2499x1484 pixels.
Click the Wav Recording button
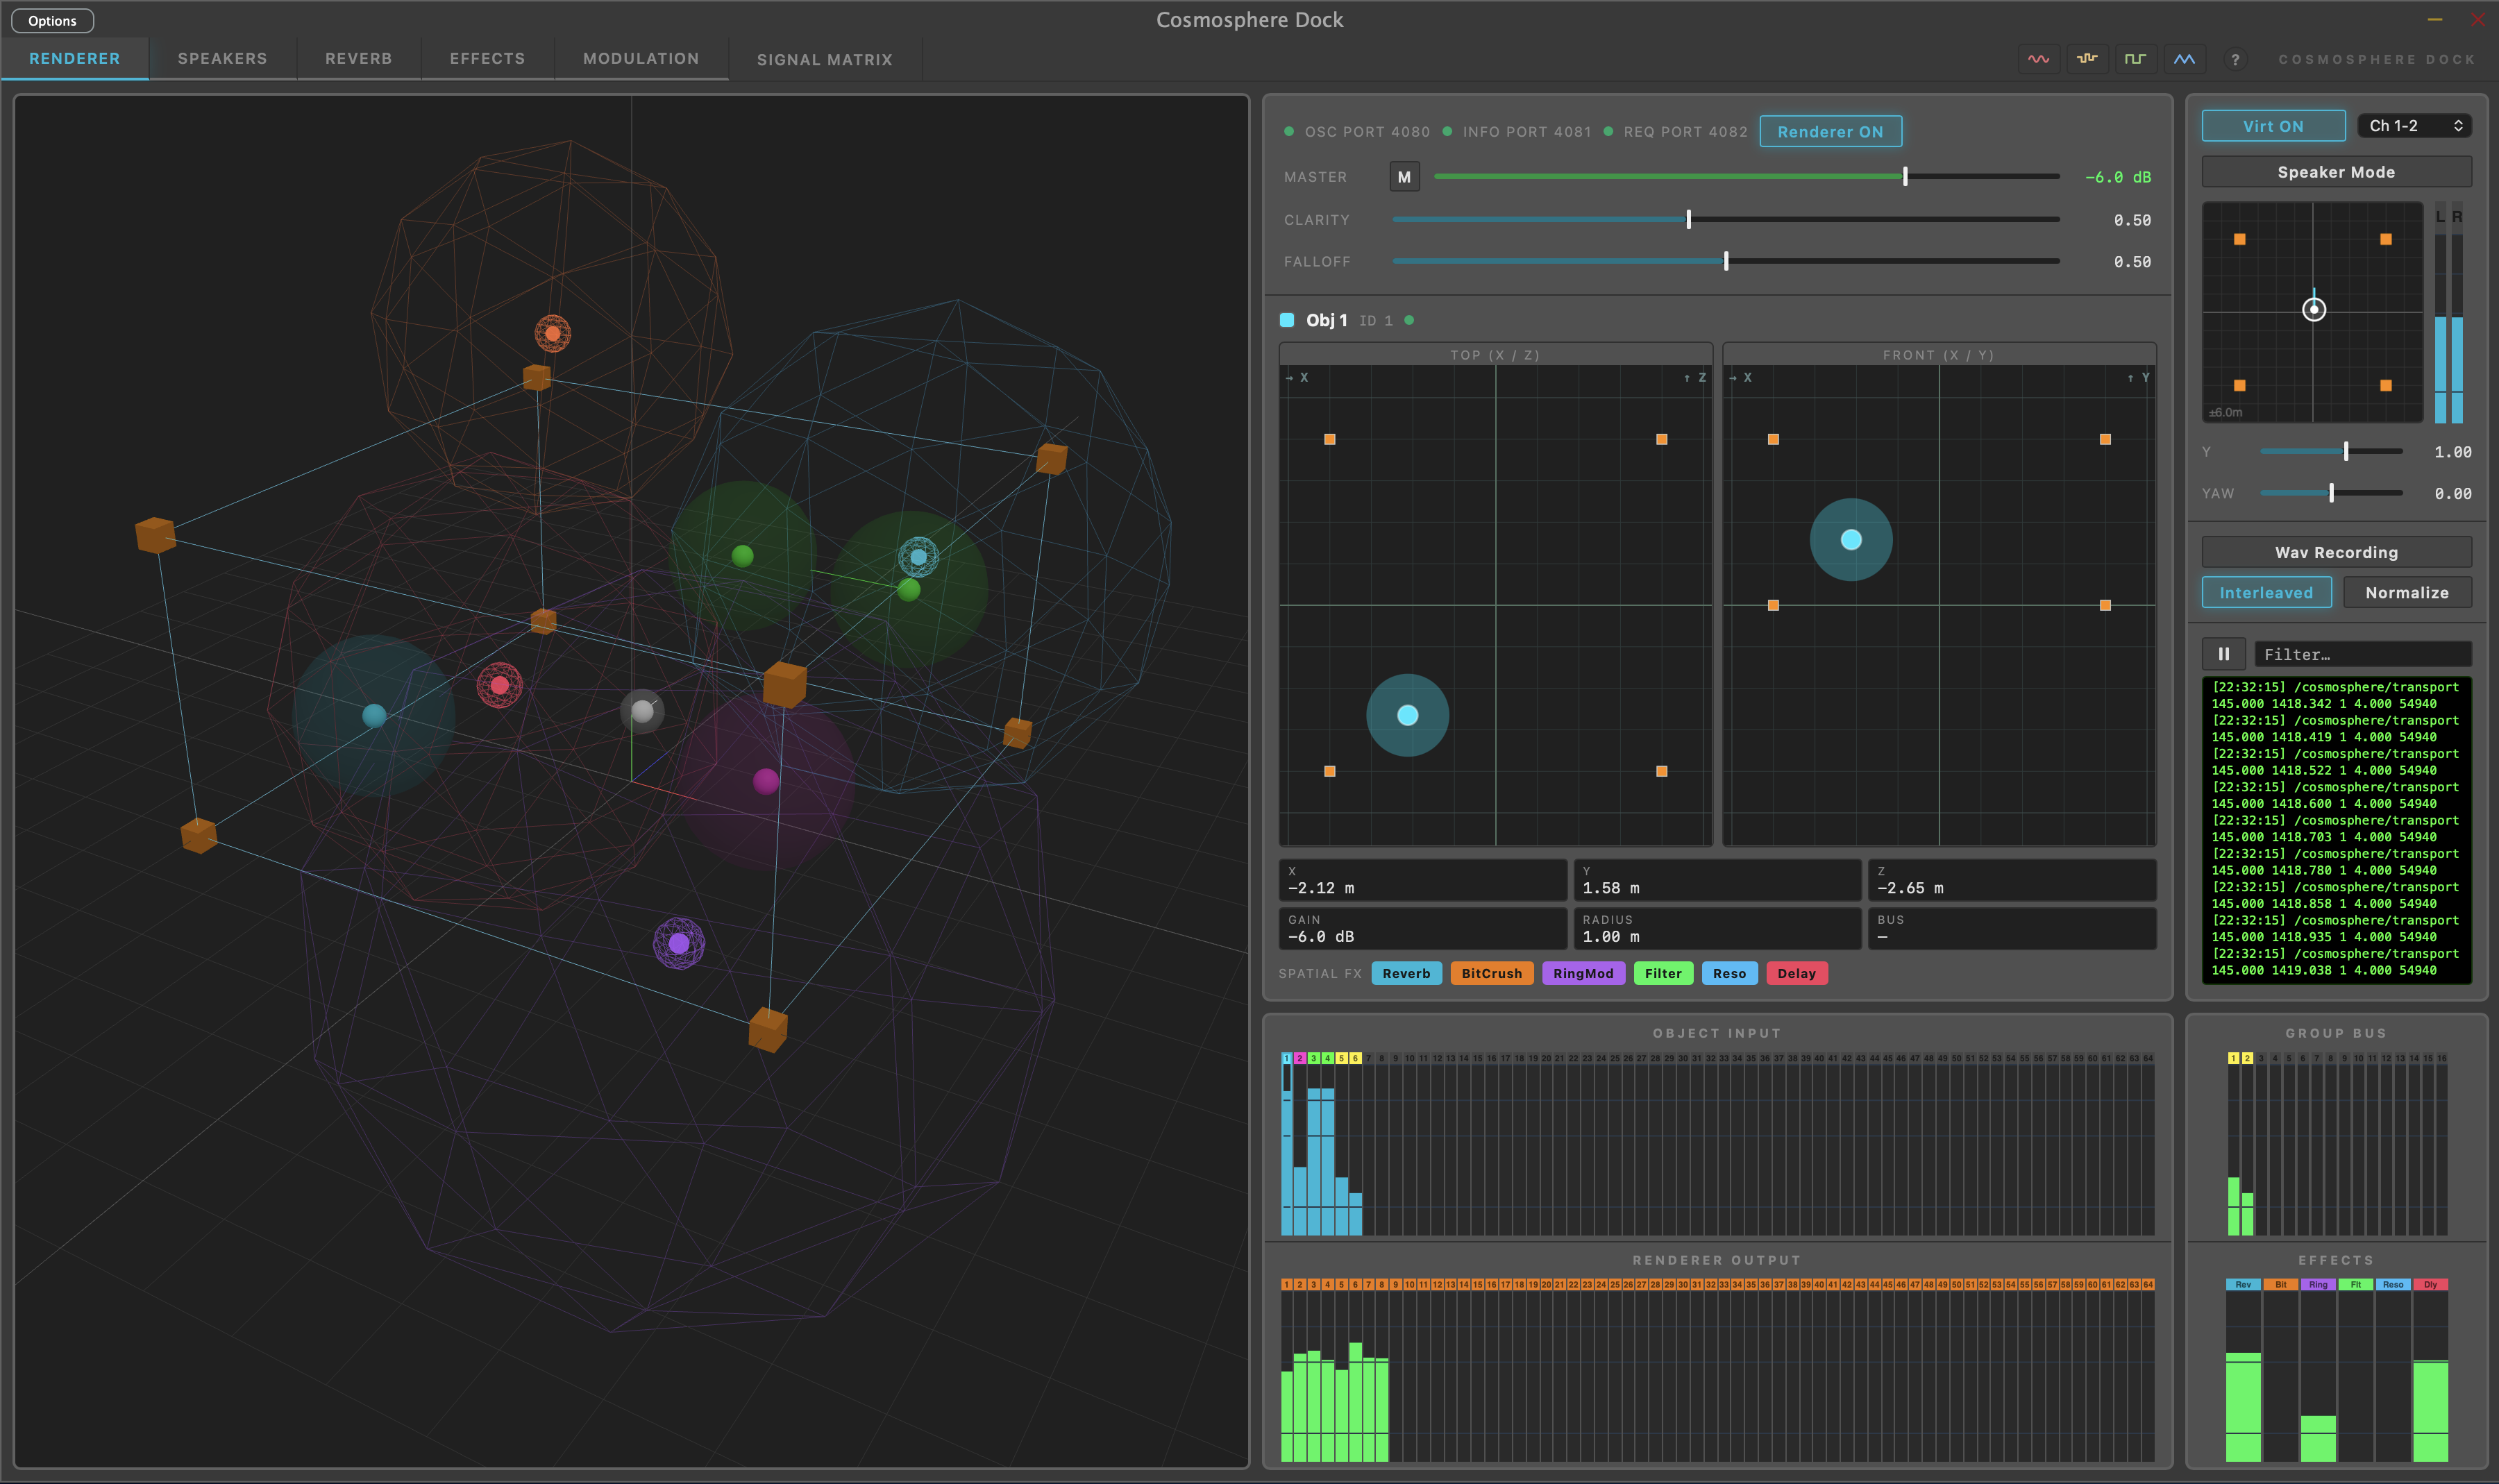2336,553
